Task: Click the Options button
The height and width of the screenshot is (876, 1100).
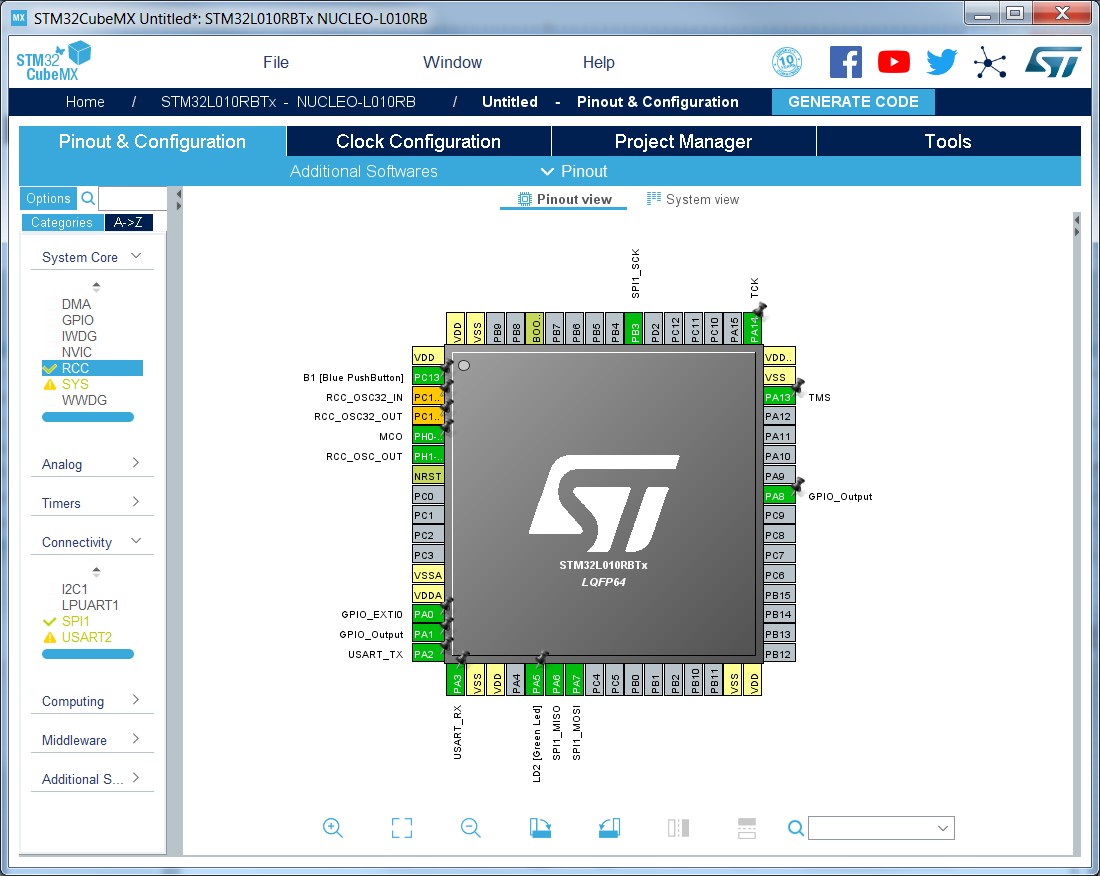Action: [x=48, y=198]
